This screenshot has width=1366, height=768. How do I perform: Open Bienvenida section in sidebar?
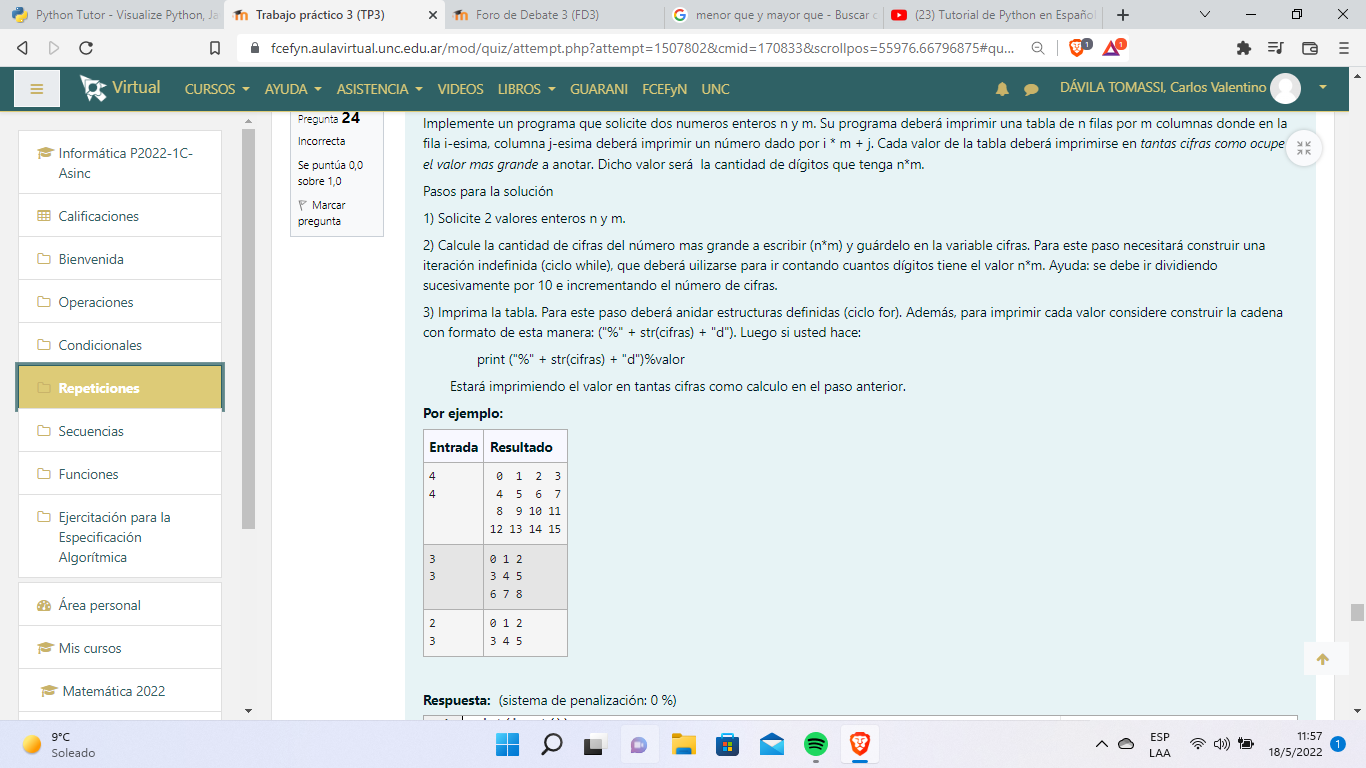(119, 259)
